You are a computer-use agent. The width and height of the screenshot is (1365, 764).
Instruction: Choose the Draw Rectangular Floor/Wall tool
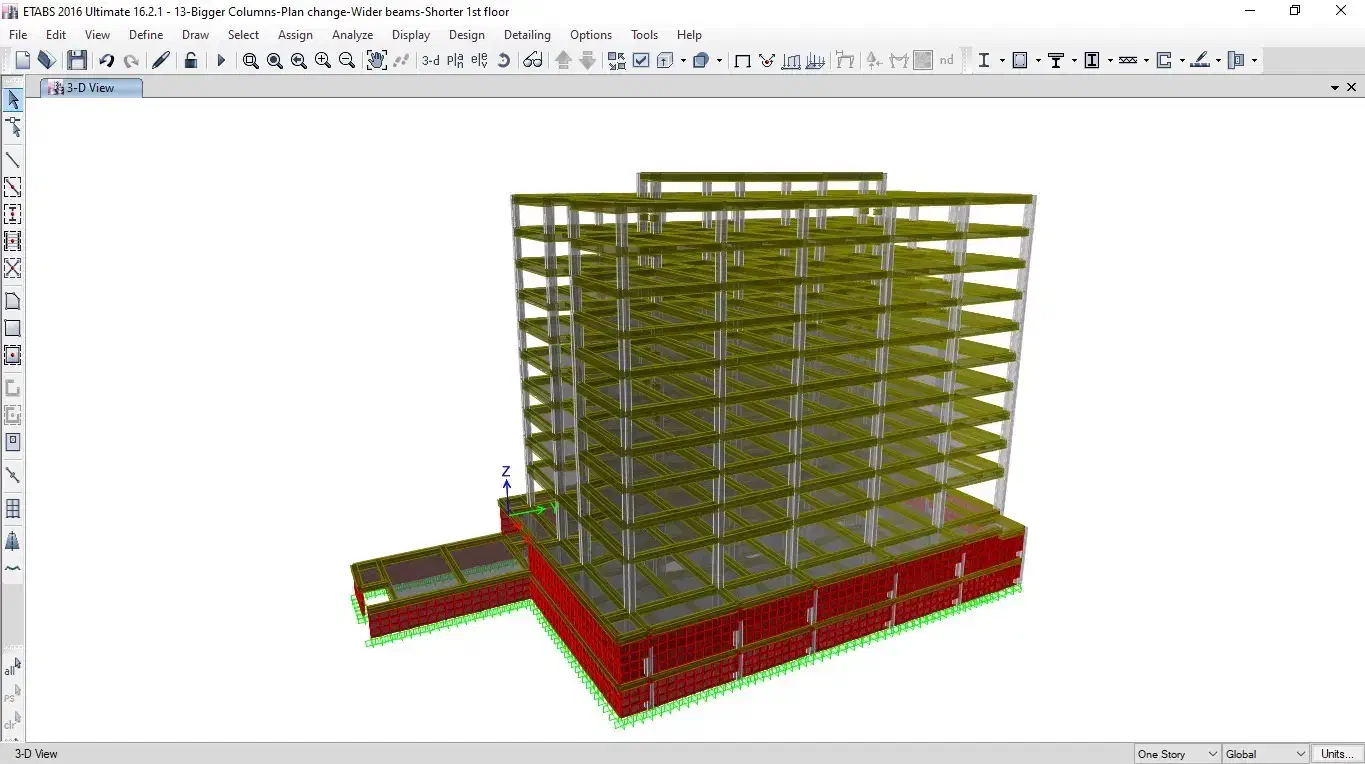13,328
